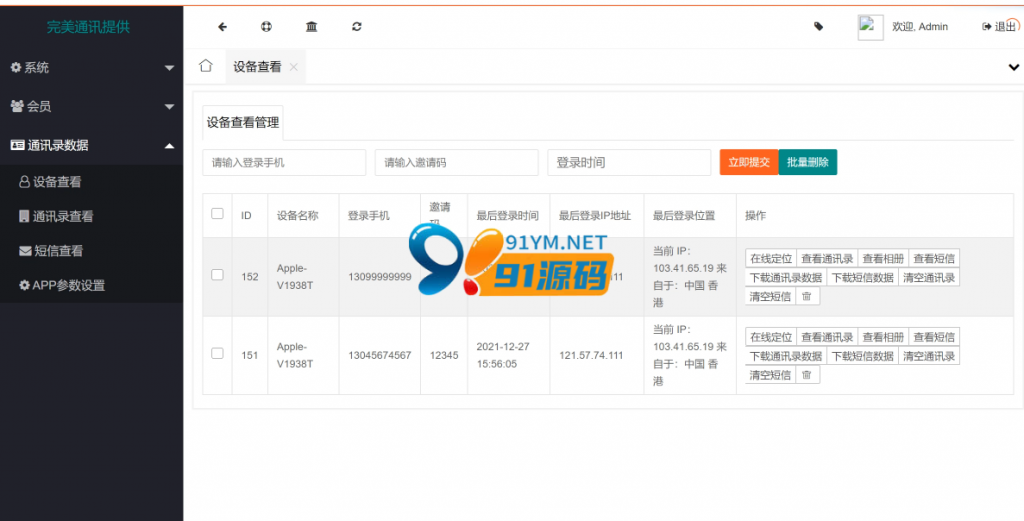
Task: Click the 请输入邀请码 input field
Action: 456,163
